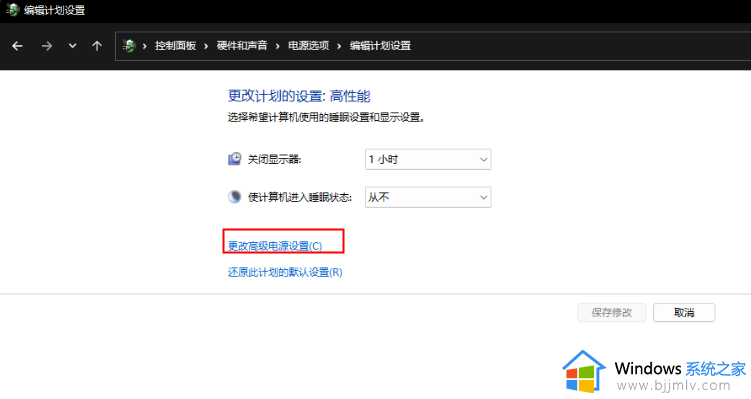Go up one level with the up arrow
The height and width of the screenshot is (399, 751).
(x=97, y=46)
